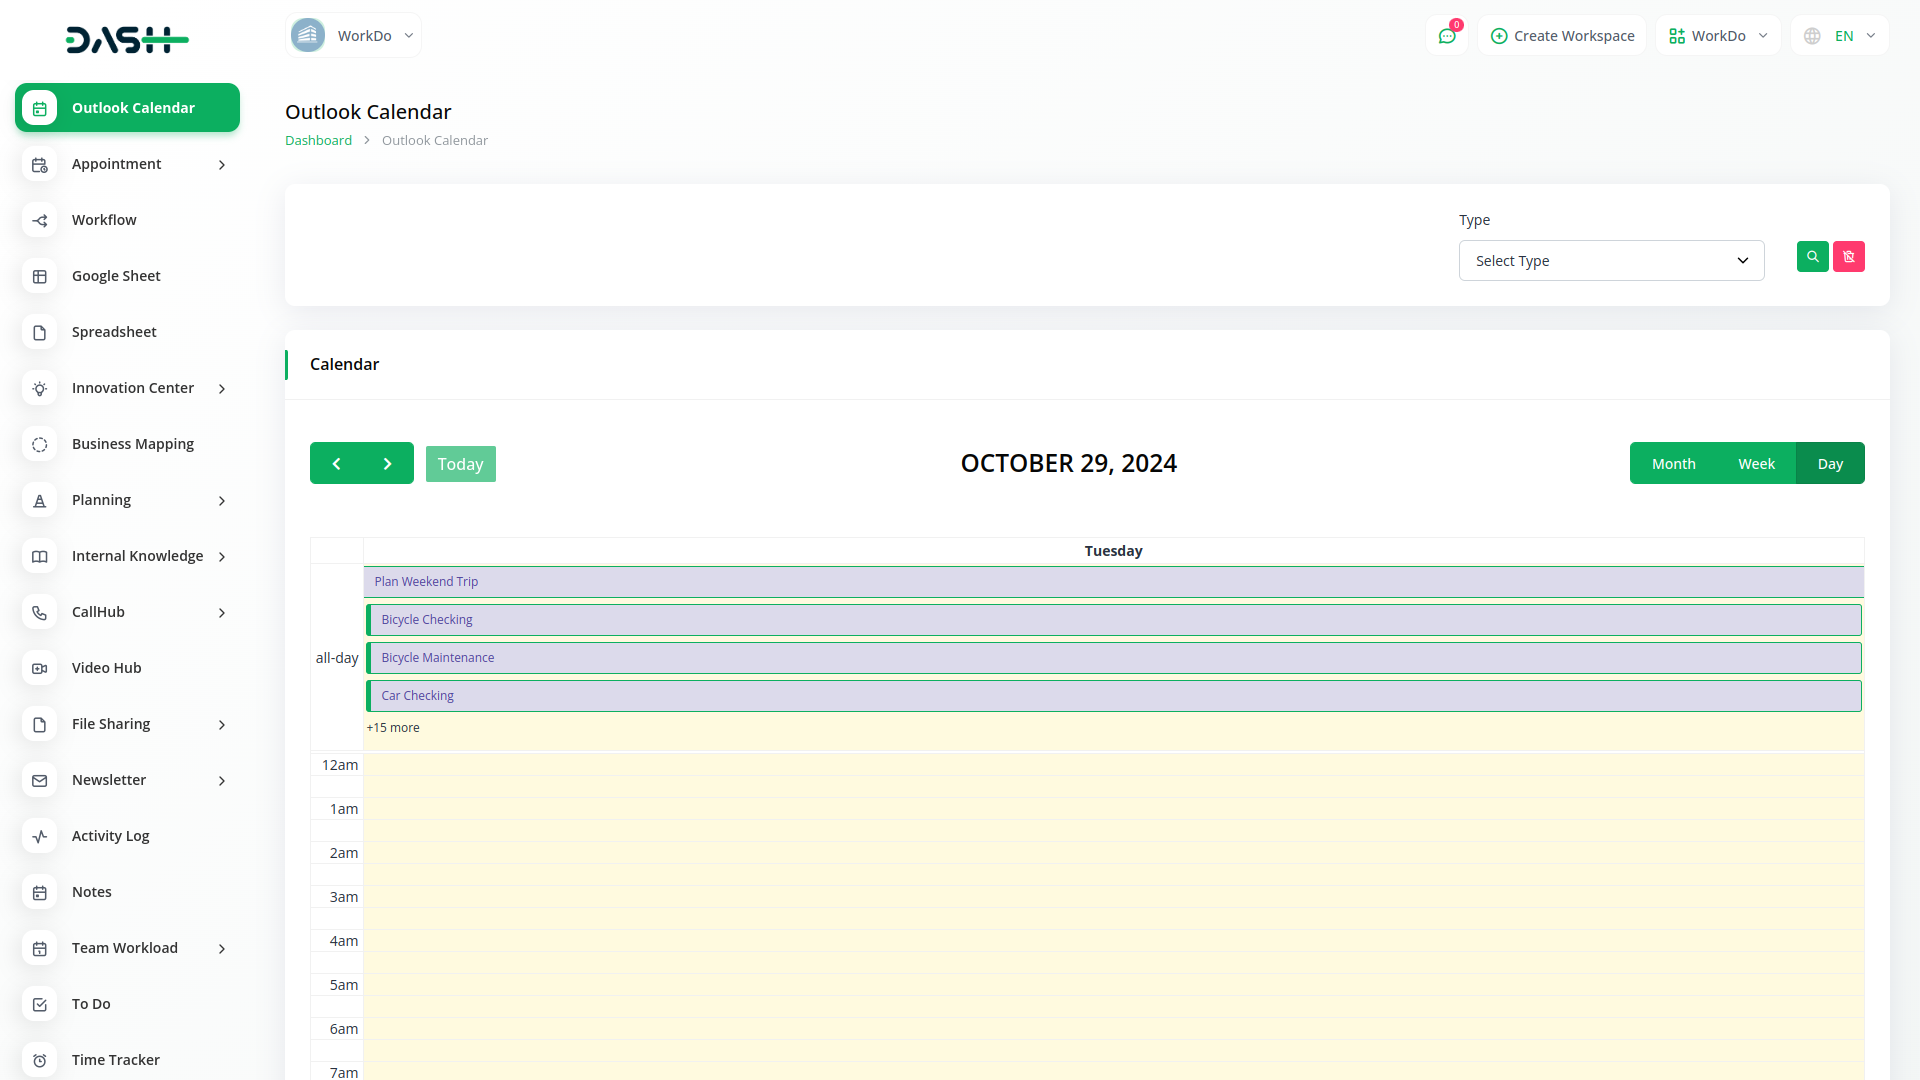Open the Dashboard breadcrumb link
This screenshot has width=1920, height=1080.
(x=318, y=140)
